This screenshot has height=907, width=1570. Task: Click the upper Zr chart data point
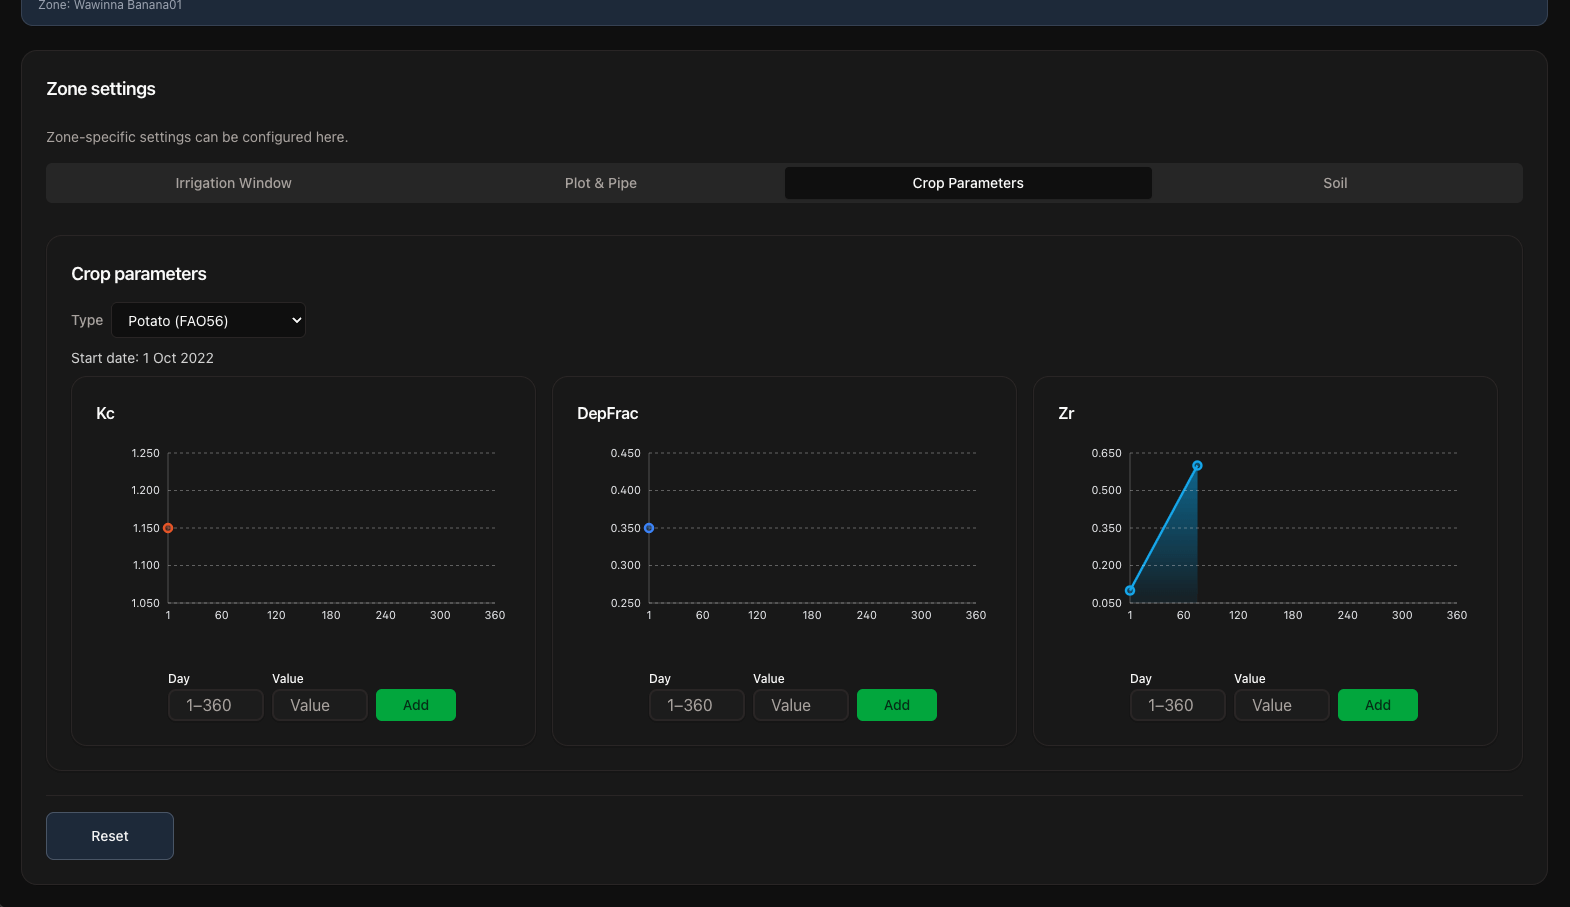(1197, 466)
